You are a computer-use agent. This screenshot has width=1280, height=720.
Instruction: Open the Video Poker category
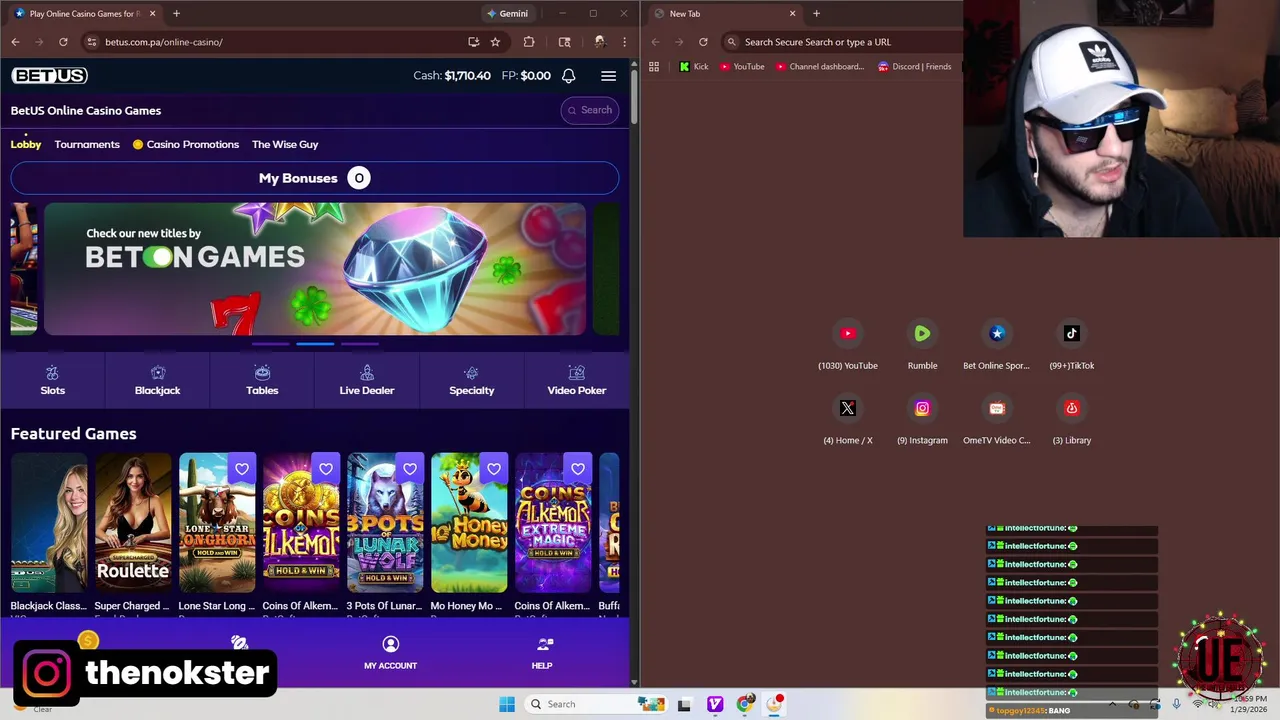click(577, 380)
